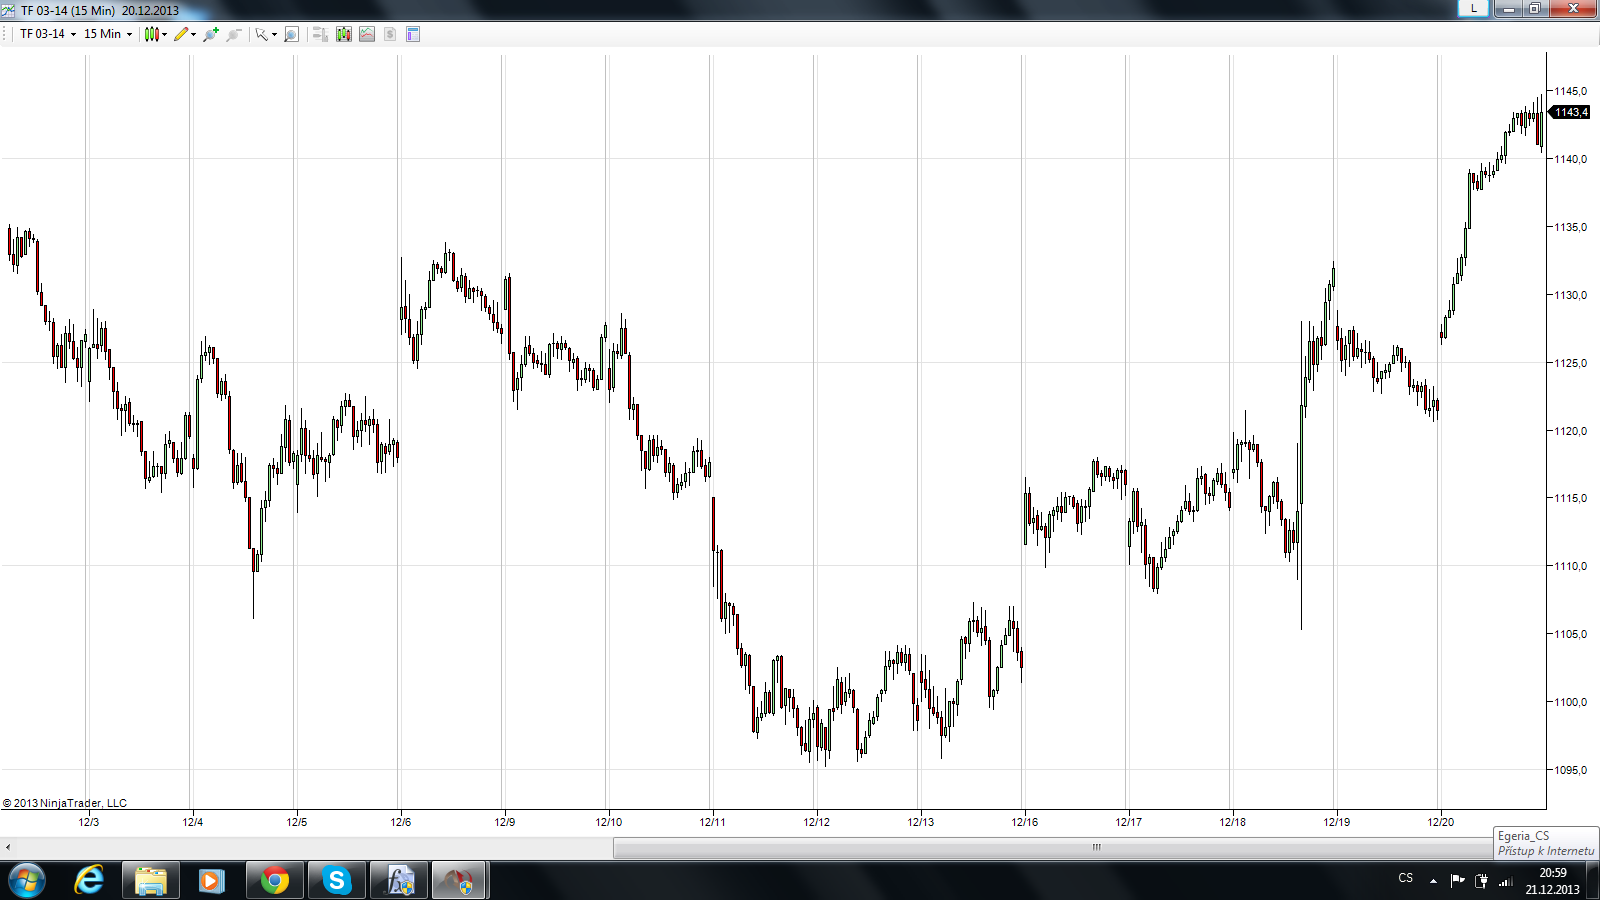The image size is (1600, 900).
Task: Click the 12/11 date axis label
Action: (x=713, y=822)
